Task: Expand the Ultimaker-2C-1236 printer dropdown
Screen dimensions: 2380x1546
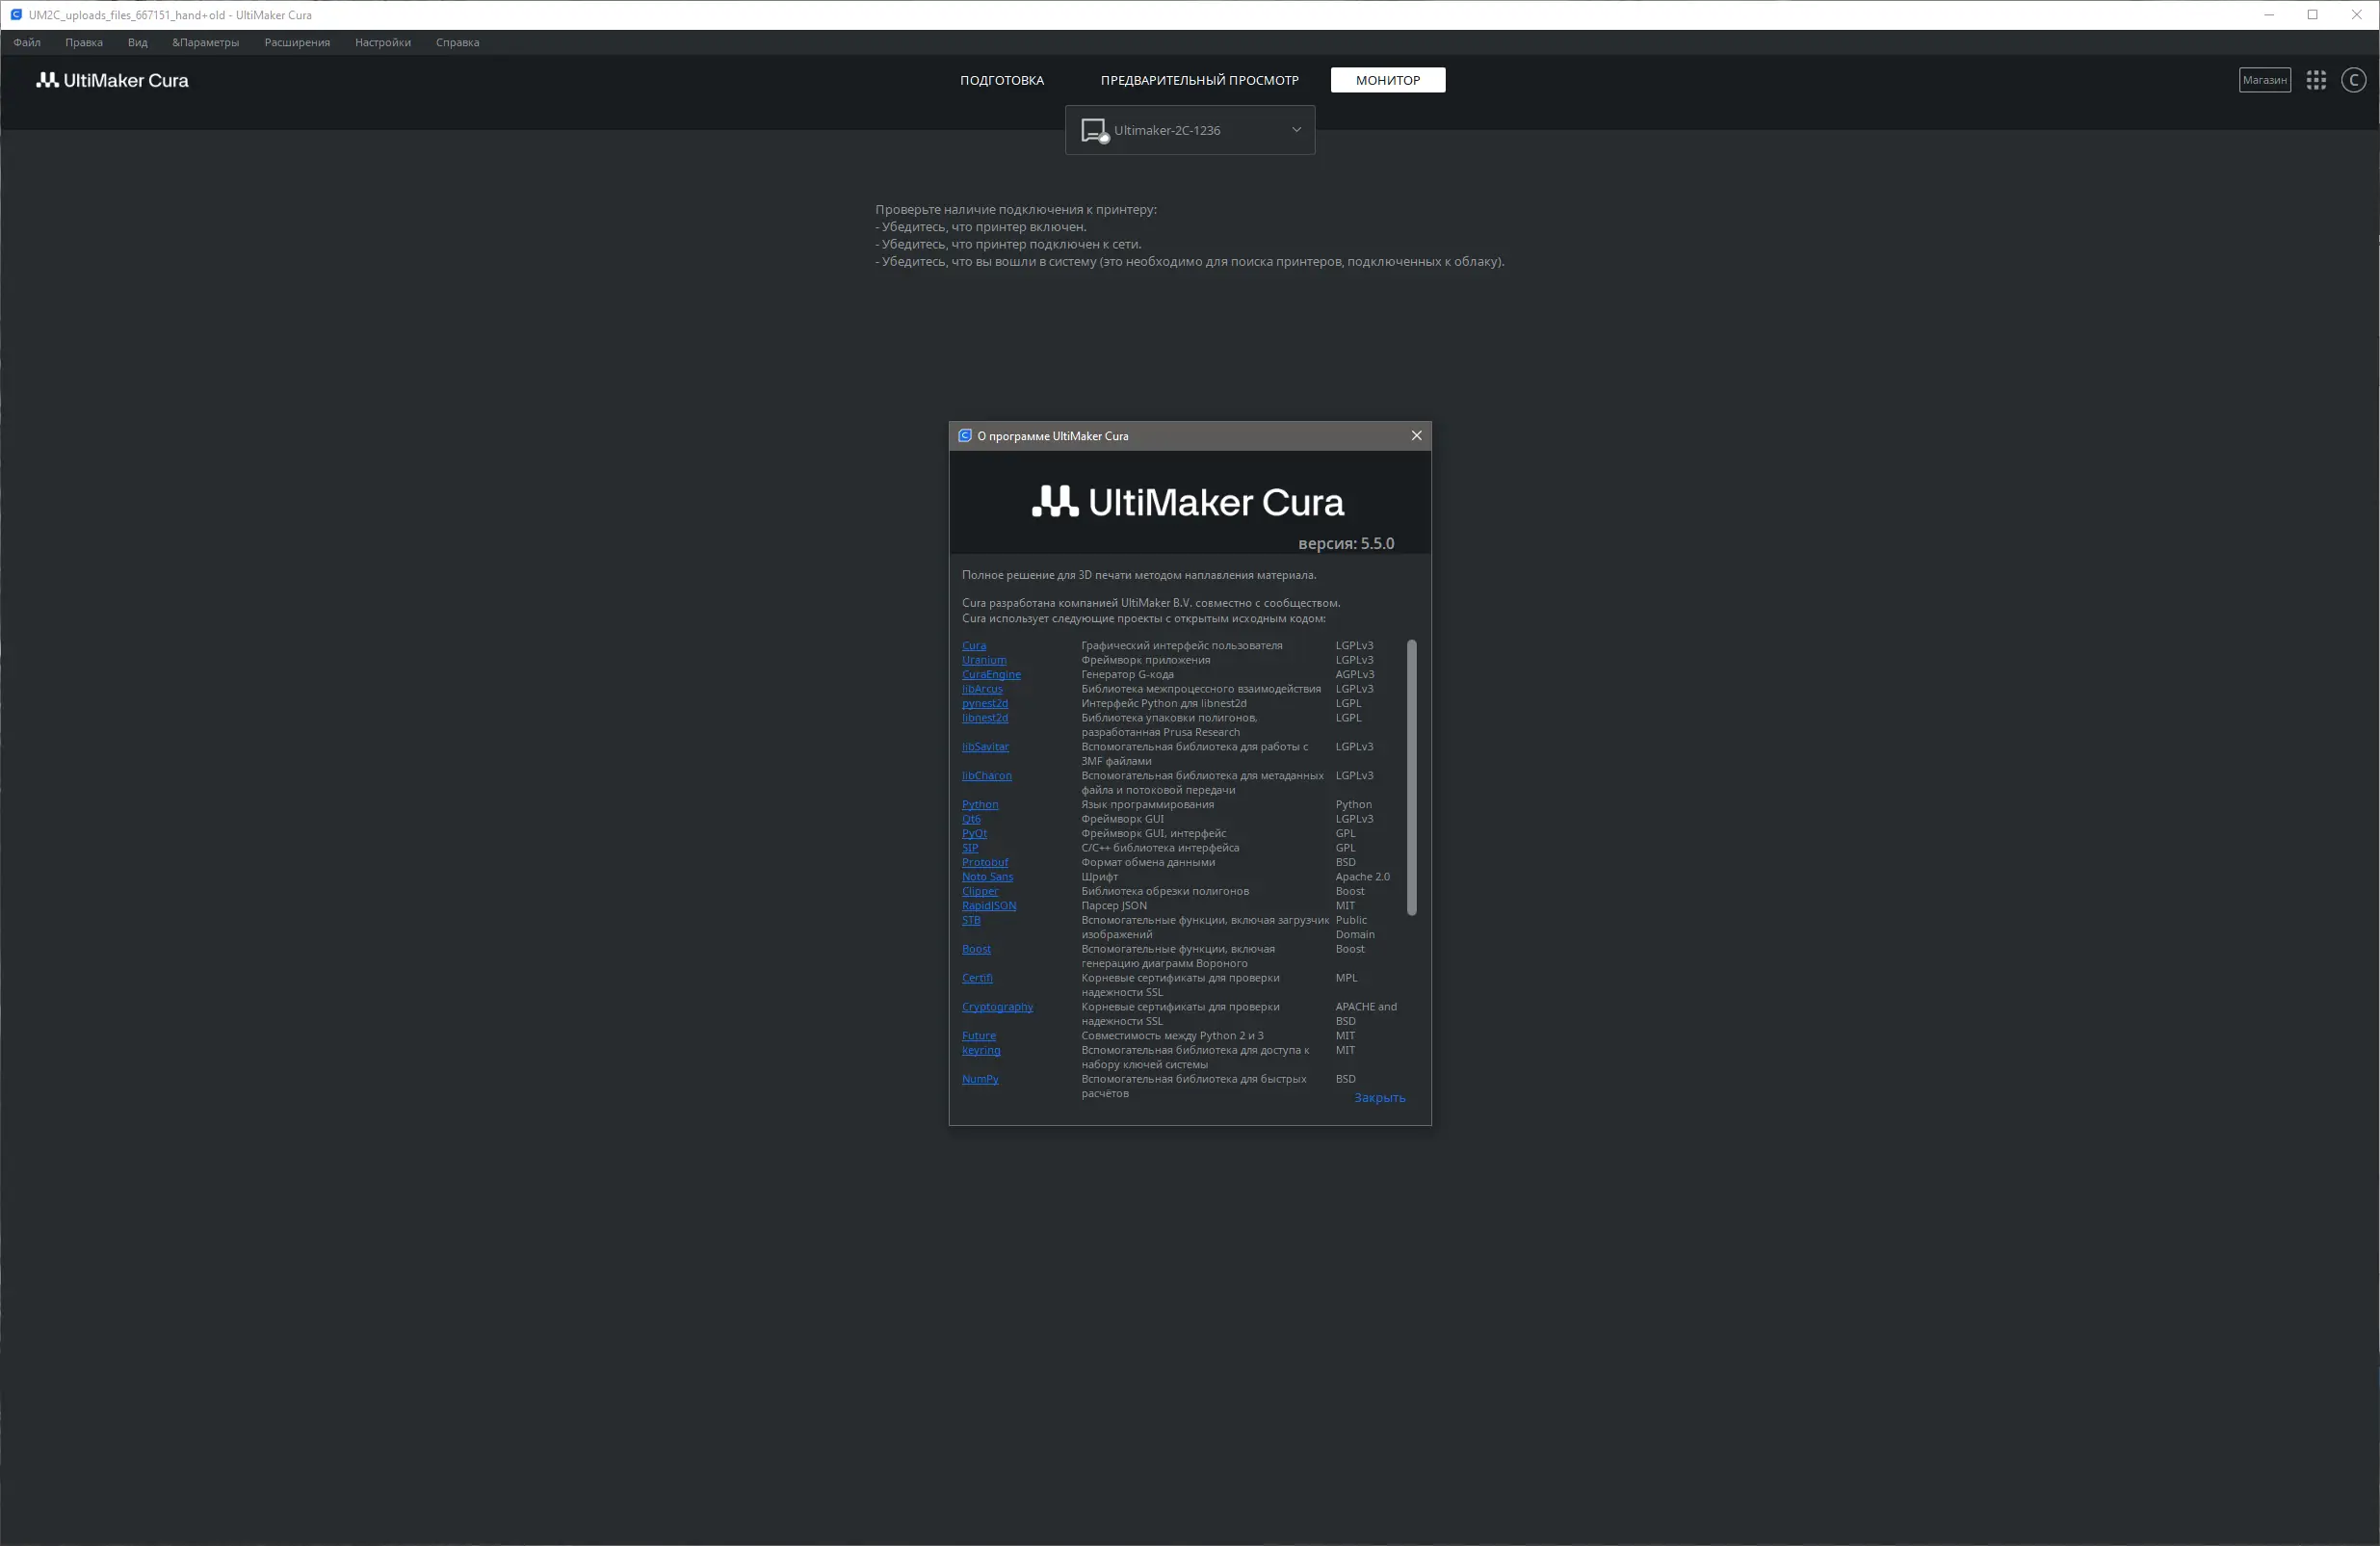Action: coord(1296,130)
